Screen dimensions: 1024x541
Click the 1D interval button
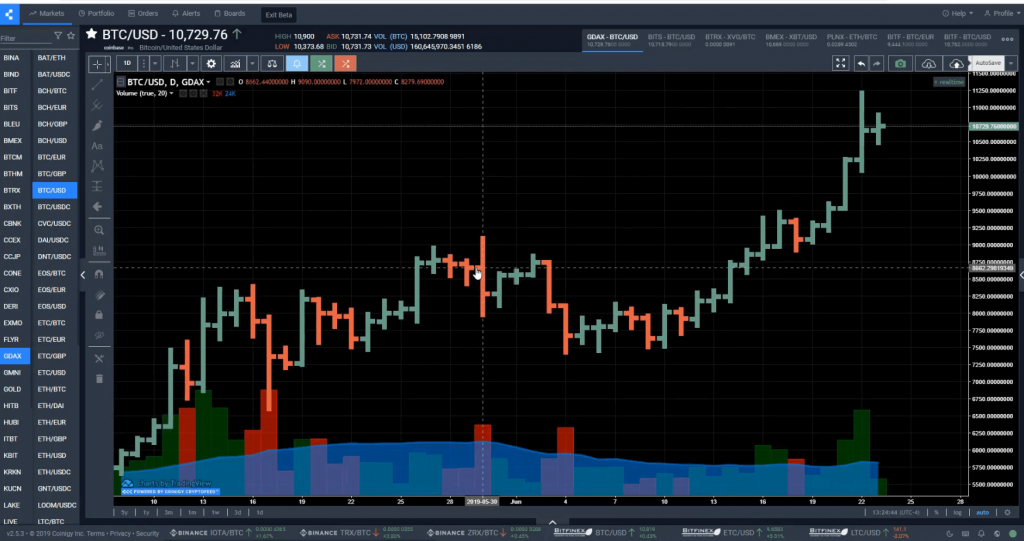[127, 63]
